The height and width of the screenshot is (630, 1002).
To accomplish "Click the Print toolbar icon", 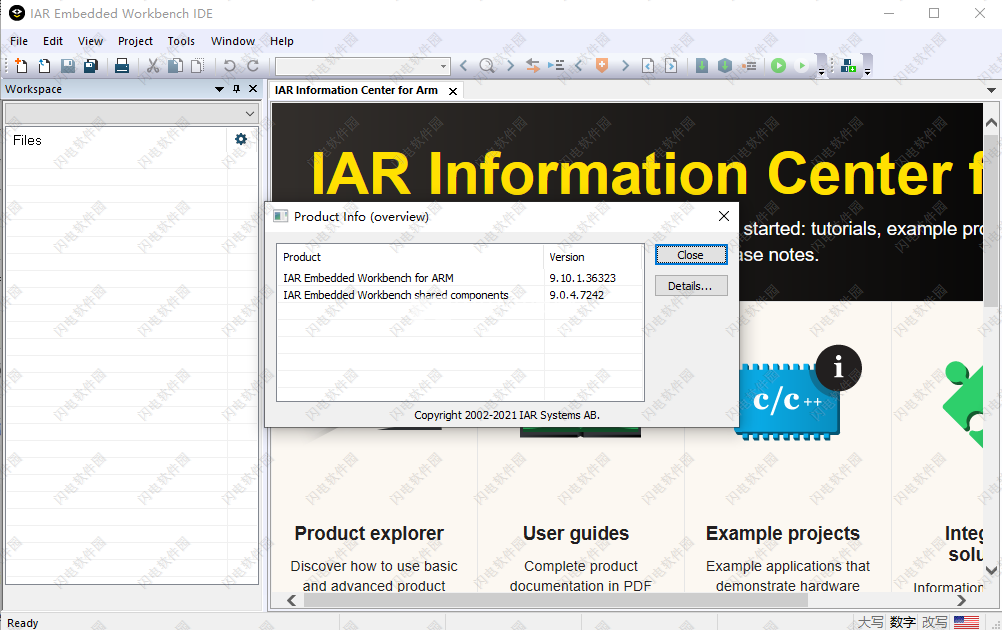I will coord(122,66).
